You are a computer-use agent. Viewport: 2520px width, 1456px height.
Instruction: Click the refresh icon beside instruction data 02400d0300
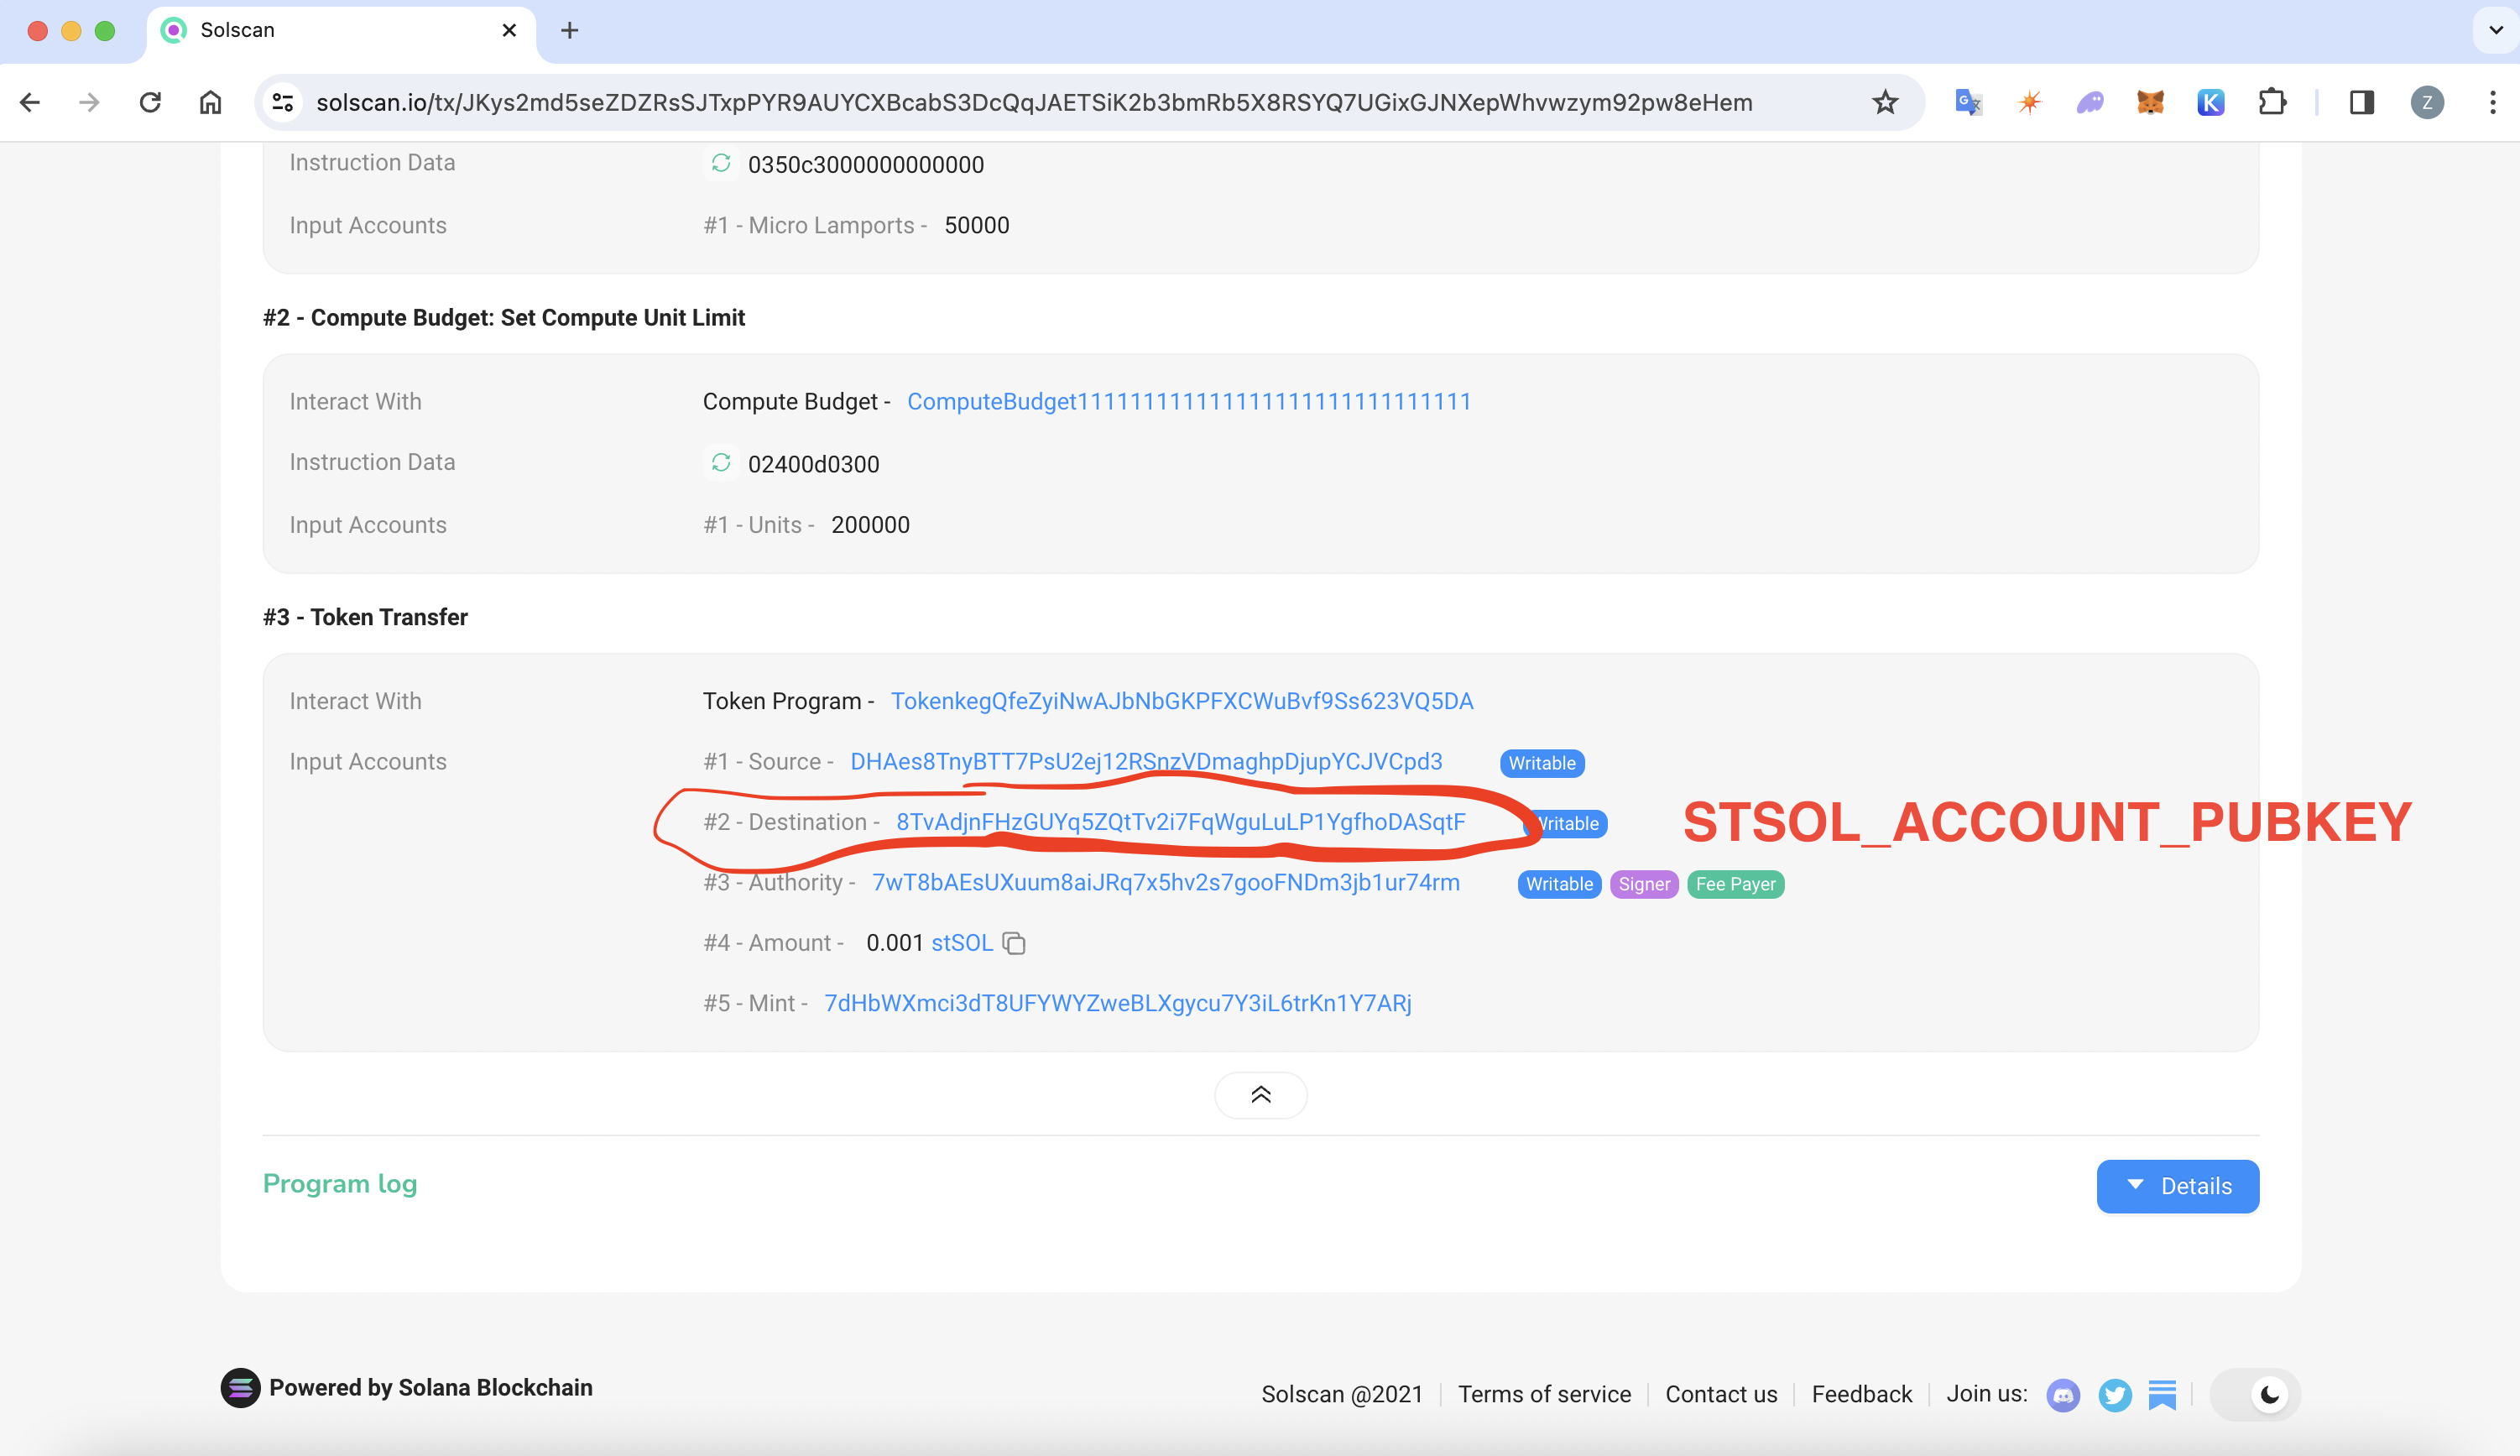point(722,463)
